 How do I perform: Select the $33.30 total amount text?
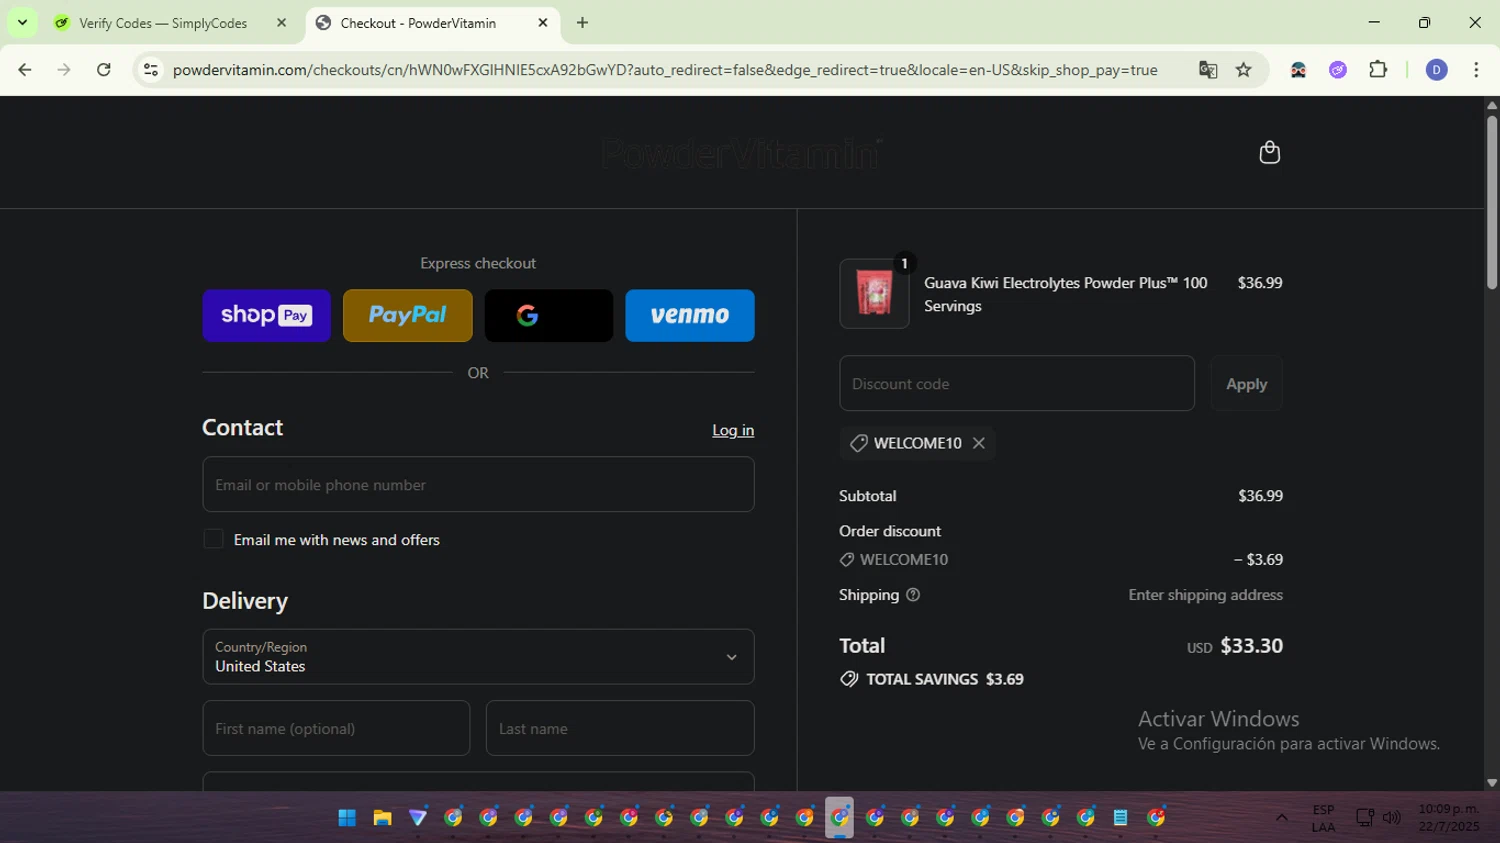[1252, 646]
